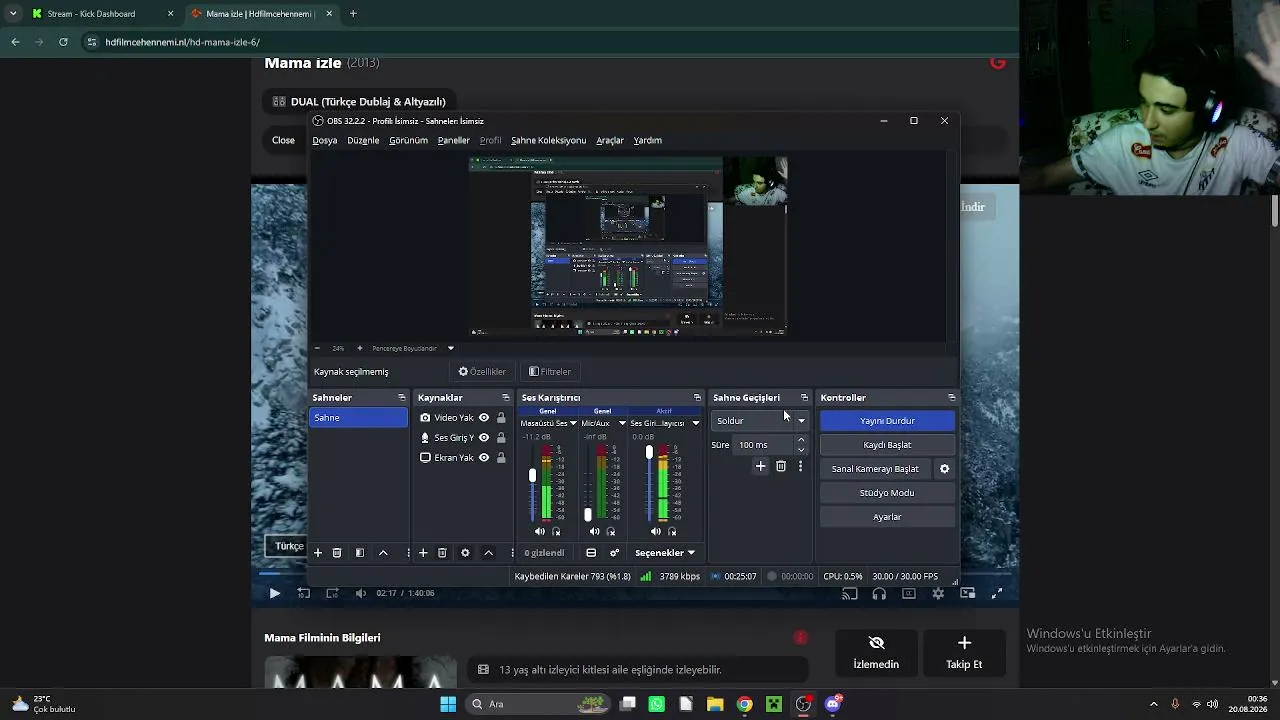Open Mic/Aux channel dropdown arrow
Image resolution: width=1280 pixels, height=720 pixels.
[622, 423]
